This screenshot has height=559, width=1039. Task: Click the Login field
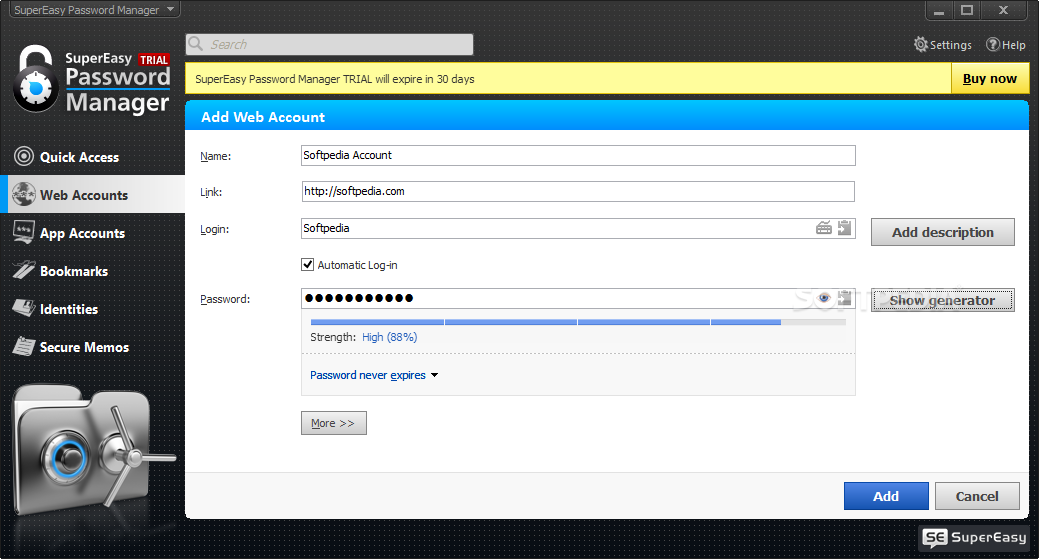(578, 229)
